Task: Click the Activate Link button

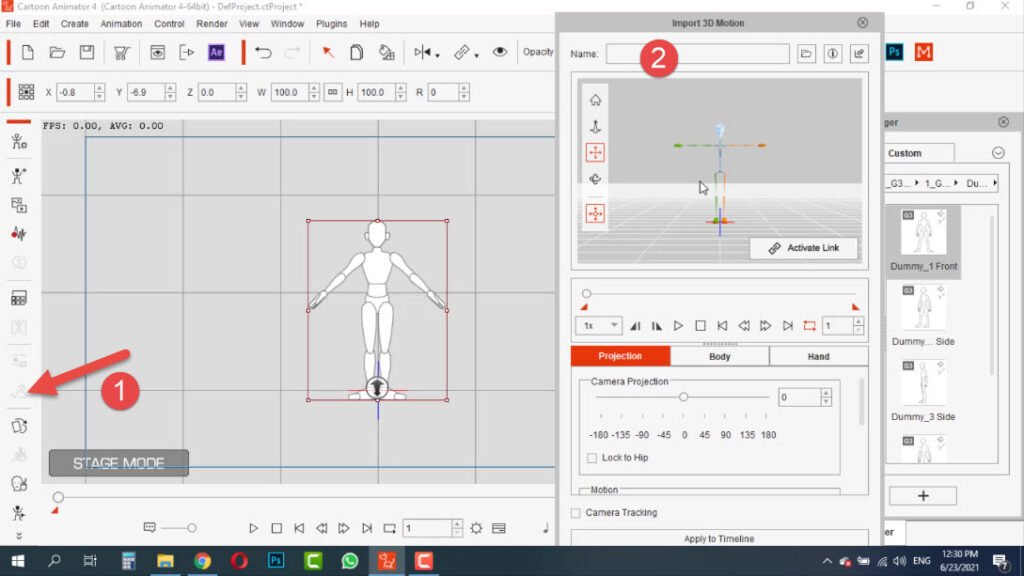Action: pyautogui.click(x=803, y=248)
